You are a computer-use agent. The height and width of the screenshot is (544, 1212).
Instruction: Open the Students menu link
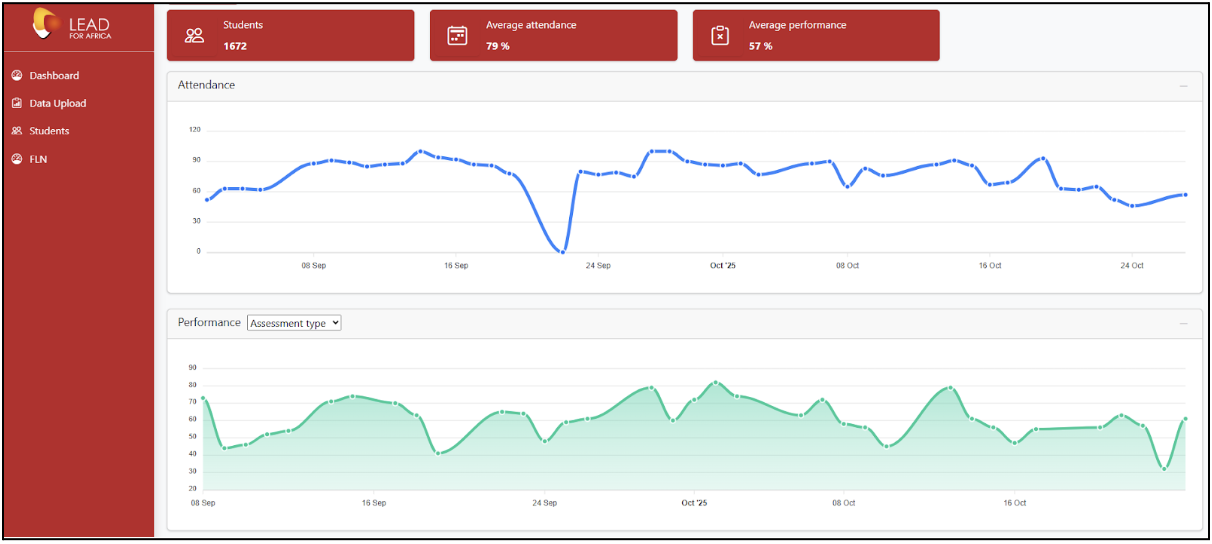[49, 131]
